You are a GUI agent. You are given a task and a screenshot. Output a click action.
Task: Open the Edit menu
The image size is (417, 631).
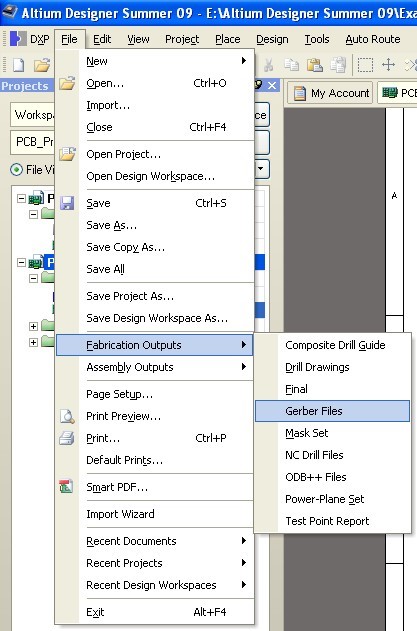pos(102,39)
